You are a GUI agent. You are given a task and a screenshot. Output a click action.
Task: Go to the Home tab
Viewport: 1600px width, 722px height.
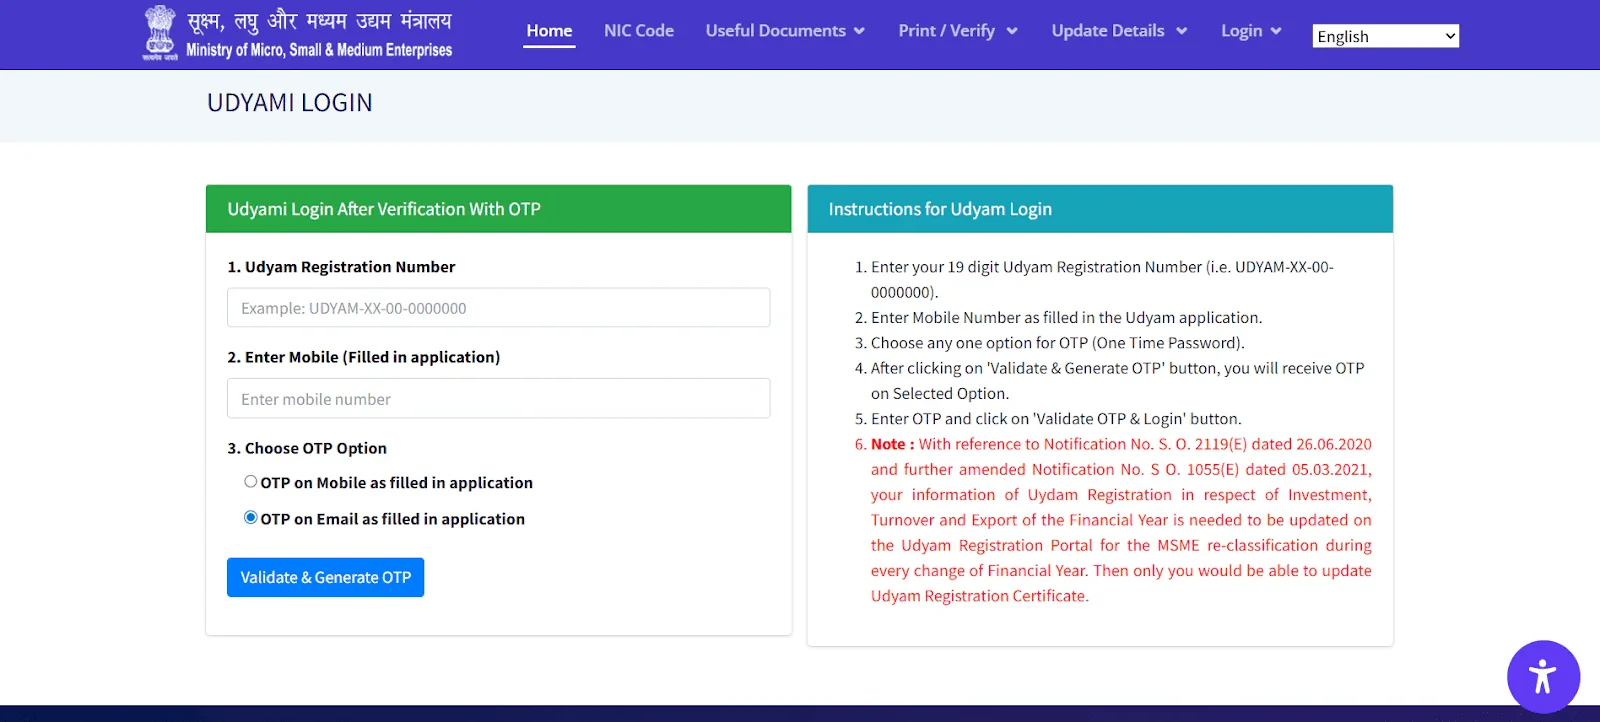[549, 31]
